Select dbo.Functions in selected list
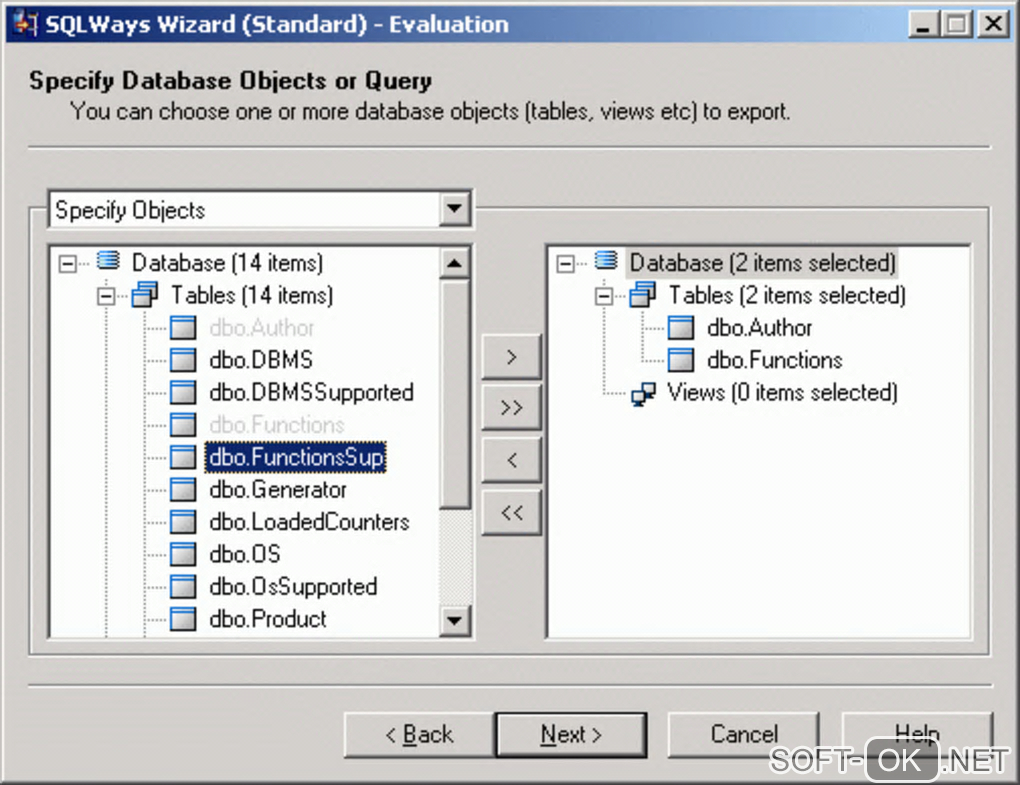Screen dimensions: 1020x785 pos(774,360)
